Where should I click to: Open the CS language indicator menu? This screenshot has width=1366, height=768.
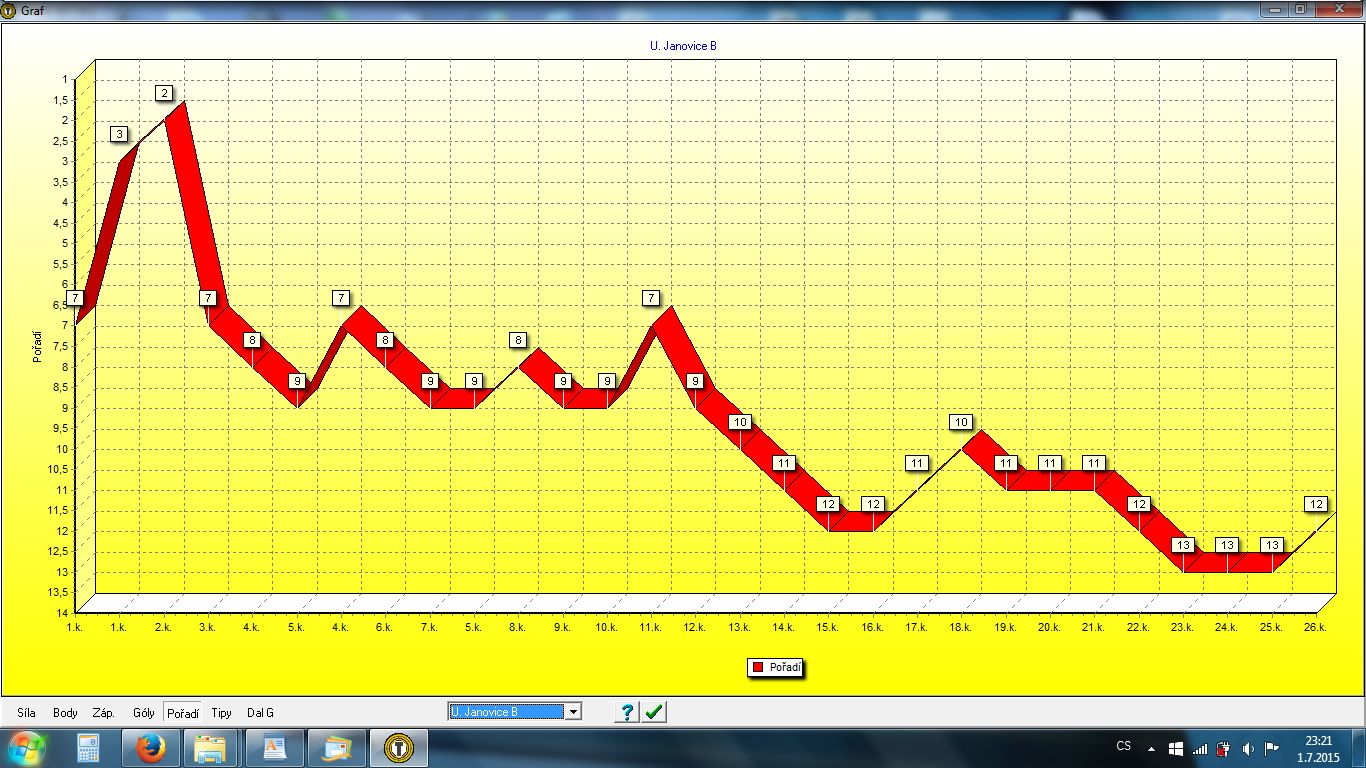1123,746
